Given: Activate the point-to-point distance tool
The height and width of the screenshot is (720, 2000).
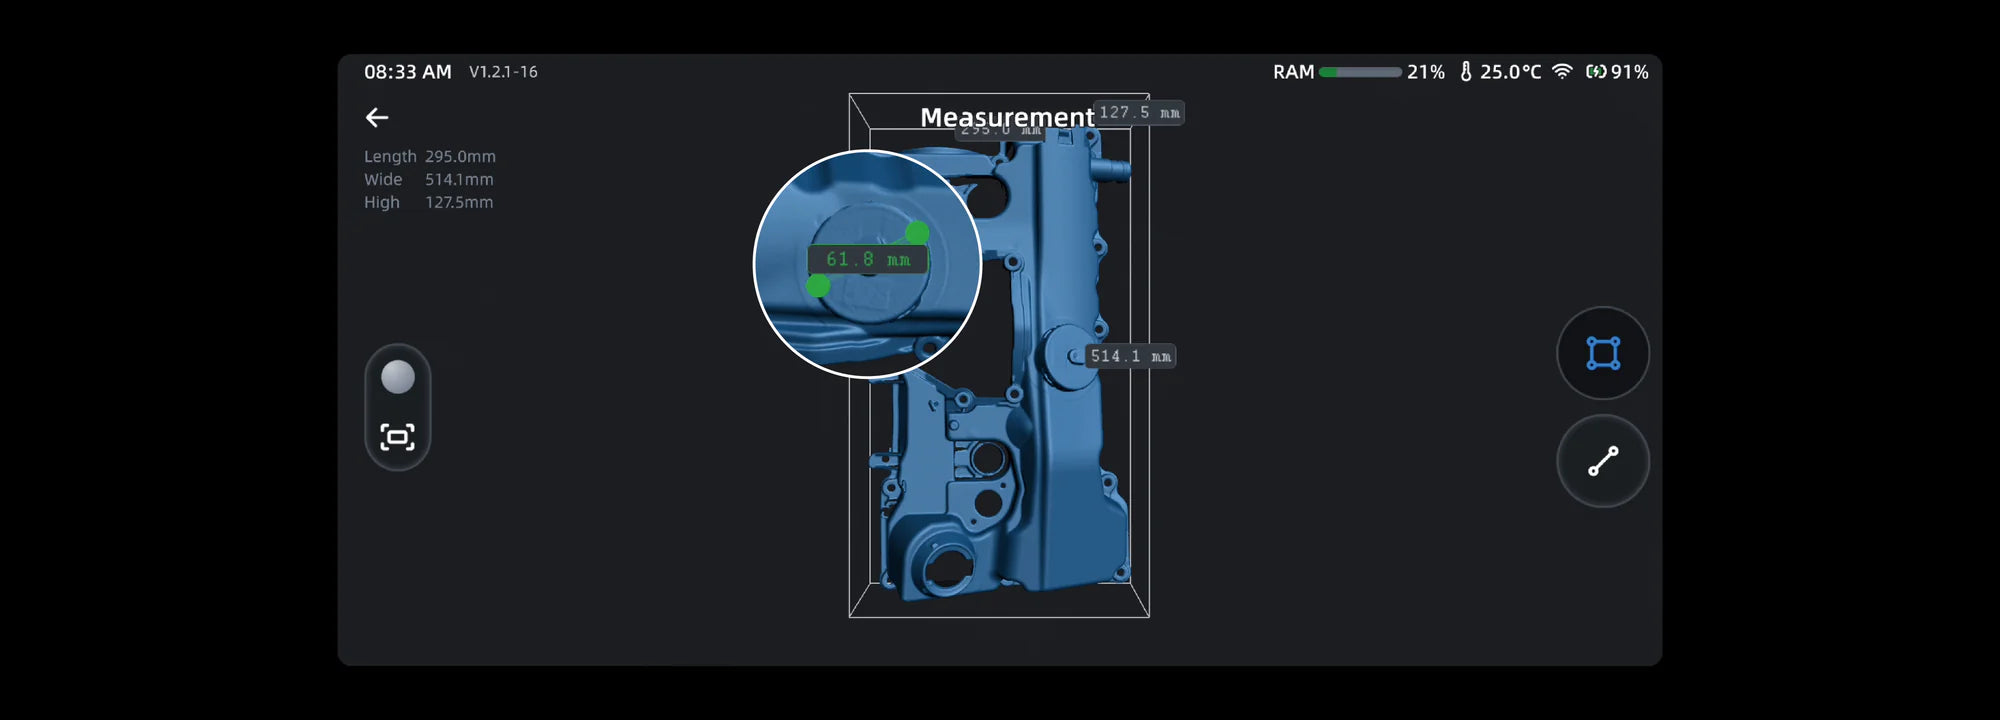Looking at the screenshot, I should point(1603,461).
